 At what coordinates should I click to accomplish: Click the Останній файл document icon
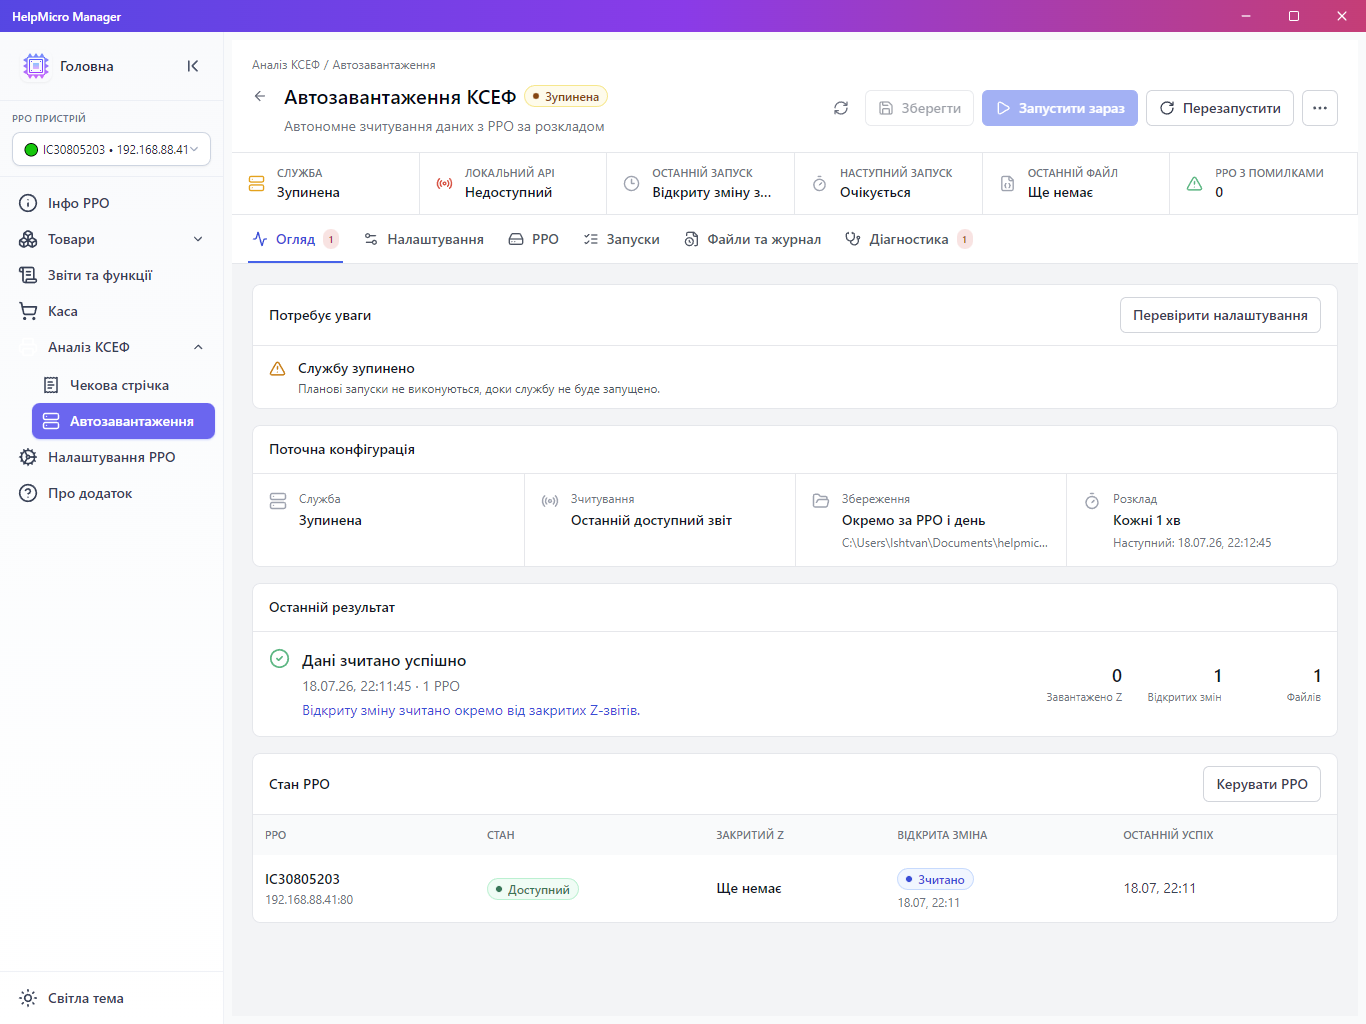click(1007, 184)
